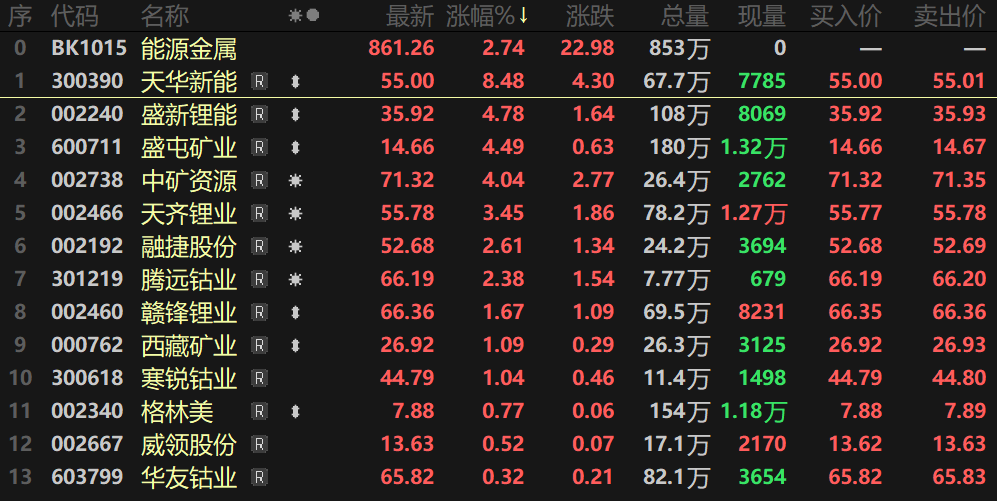Click the diamond marker icon for 赣锋锂业
997x501 pixels.
click(295, 313)
